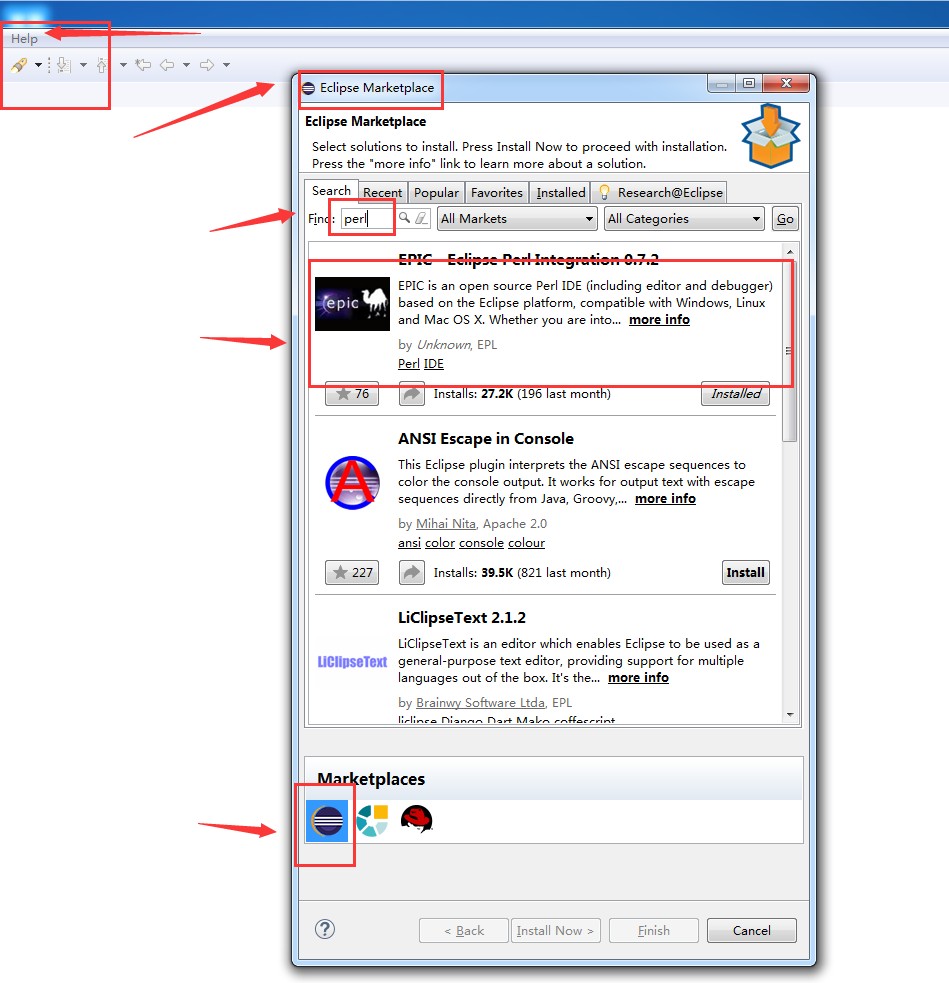Screen dimensions: 949x983
Task: Switch to the Search tab
Action: pos(331,191)
